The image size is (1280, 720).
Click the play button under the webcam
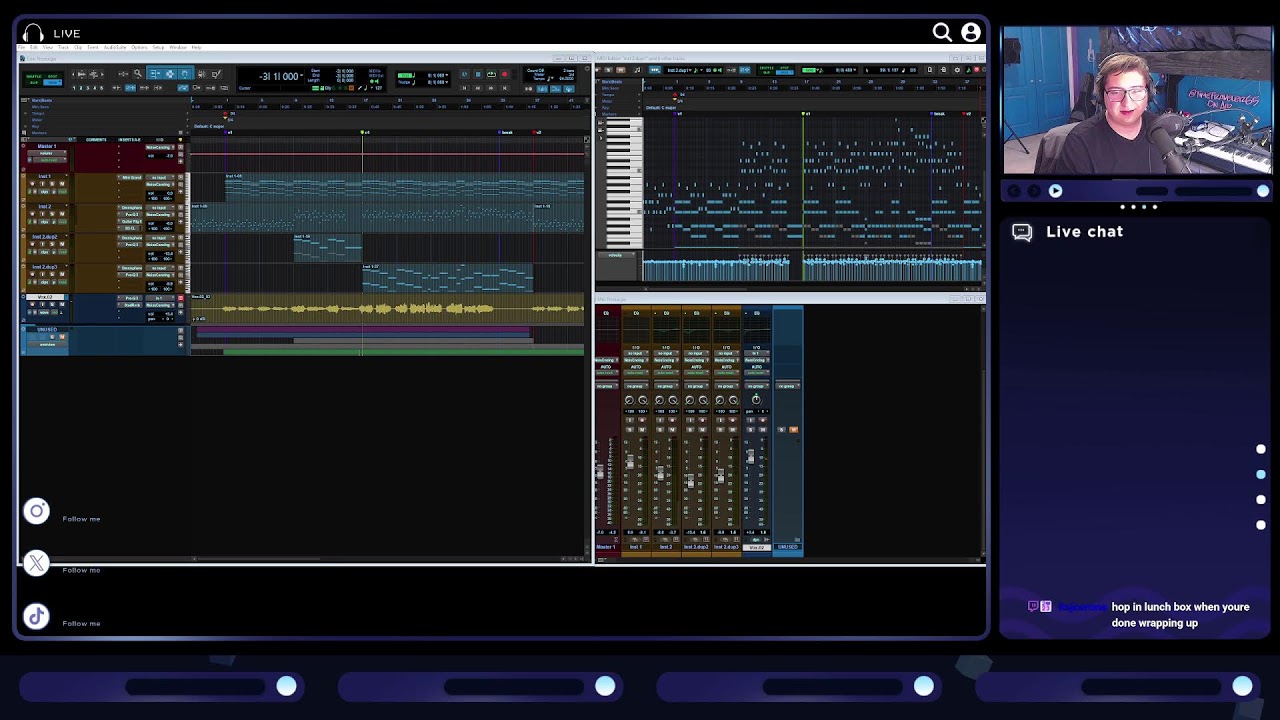point(1055,191)
